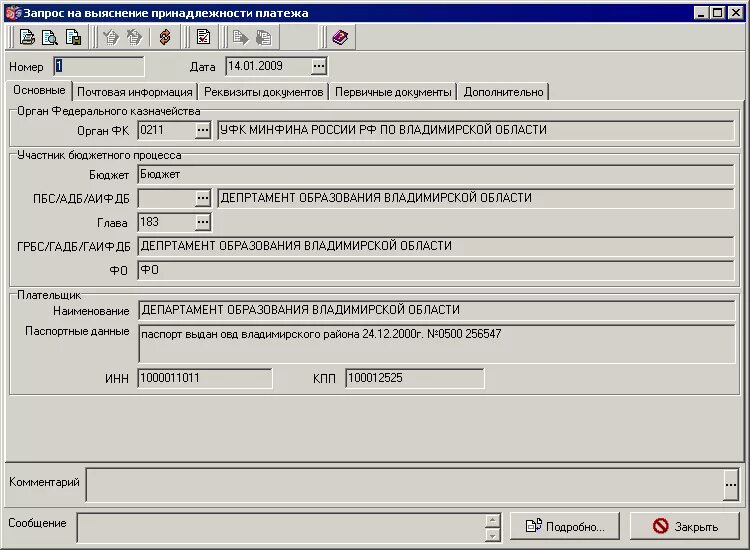The width and height of the screenshot is (750, 550).
Task: Click the ПБС name field ДЕПРТАМЕНТ ОБРАЗОВАНИЯ
Action: tap(476, 198)
